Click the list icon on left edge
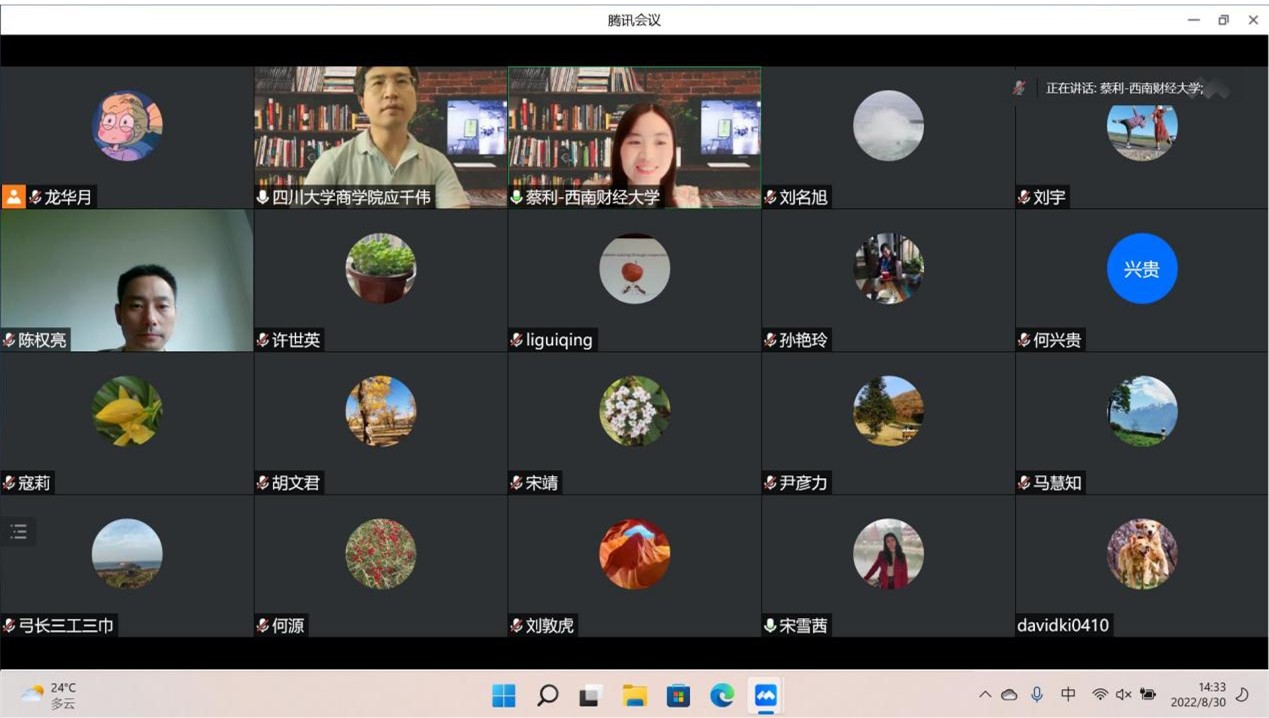Screen dimensions: 1269x718 [x=19, y=532]
